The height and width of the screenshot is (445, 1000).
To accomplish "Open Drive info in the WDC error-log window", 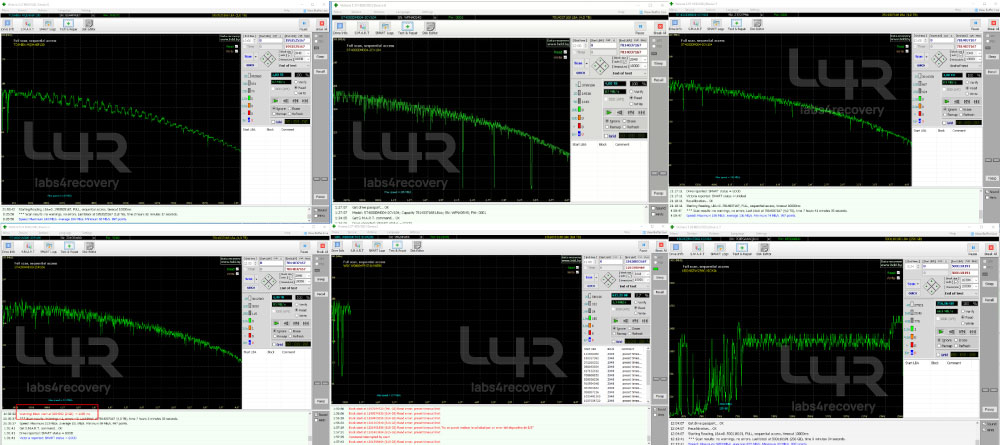I will tap(337, 246).
